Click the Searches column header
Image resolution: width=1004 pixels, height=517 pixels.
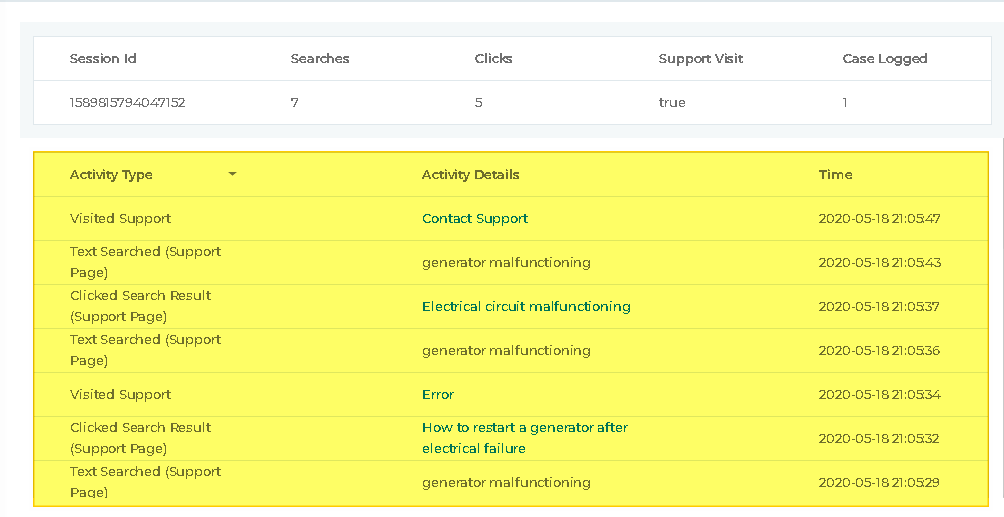(320, 58)
